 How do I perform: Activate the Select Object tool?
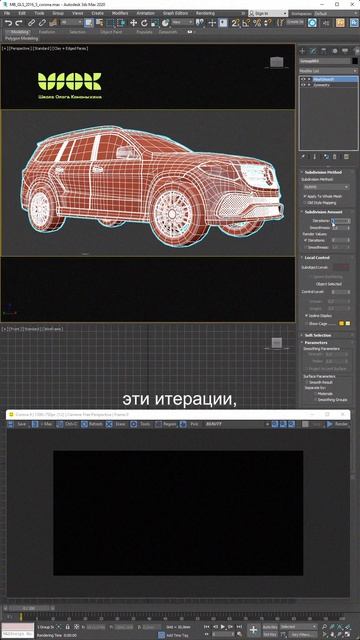(89, 23)
